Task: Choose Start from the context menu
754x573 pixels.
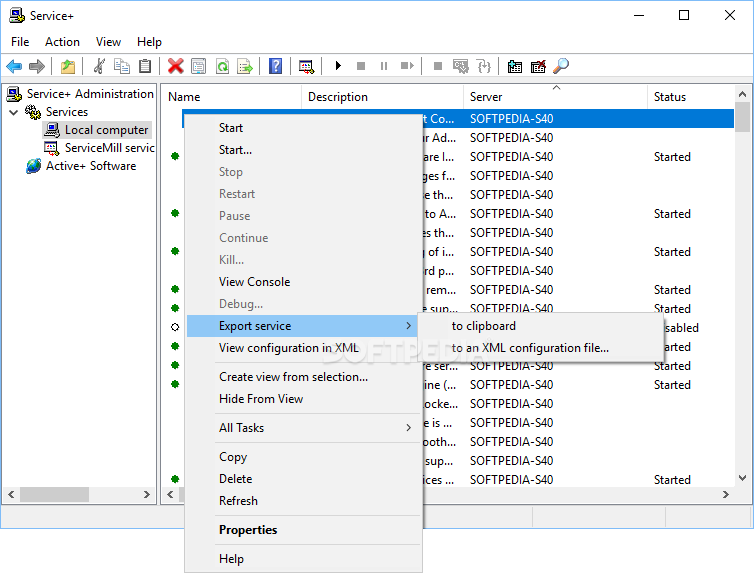Action: 303,128
